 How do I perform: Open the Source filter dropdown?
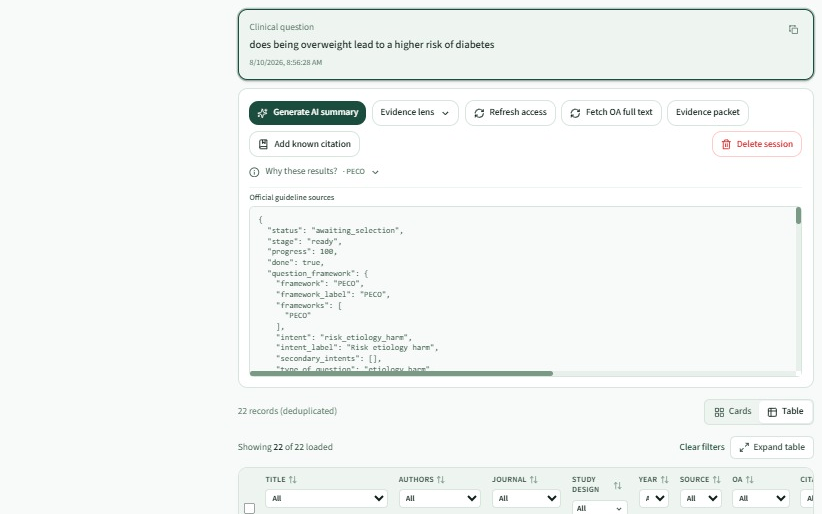click(x=700, y=499)
